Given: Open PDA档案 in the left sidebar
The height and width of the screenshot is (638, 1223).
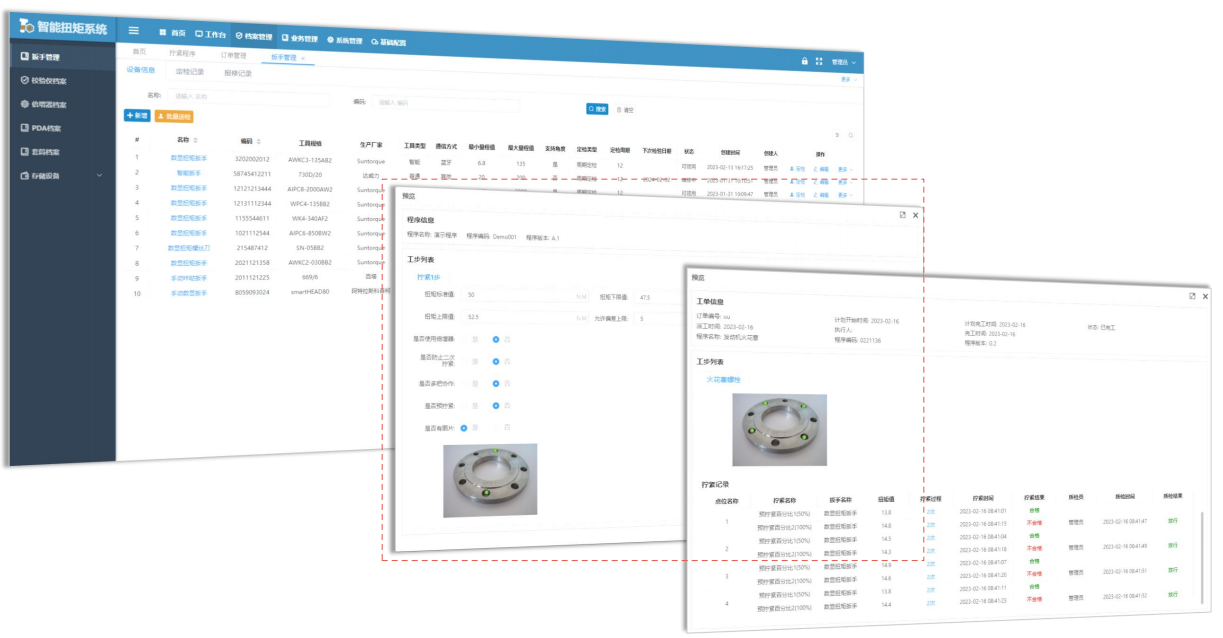Looking at the screenshot, I should click(39, 128).
